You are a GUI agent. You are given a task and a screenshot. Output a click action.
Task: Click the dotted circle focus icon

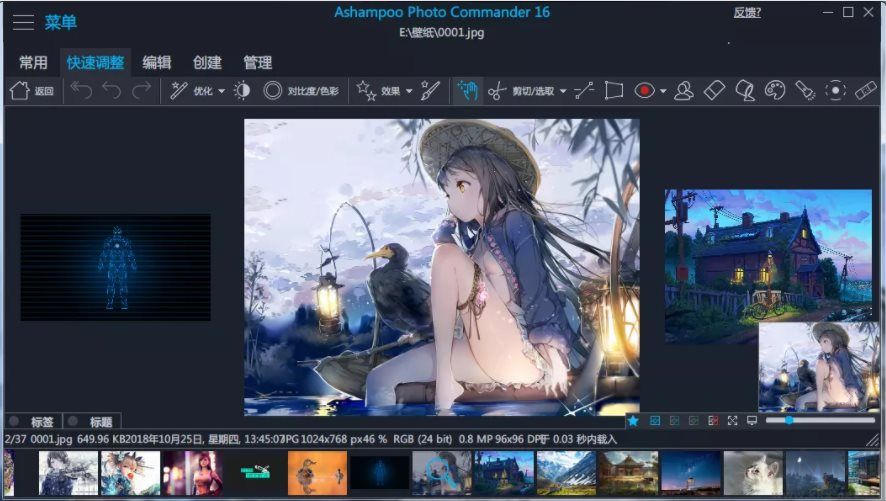[835, 91]
